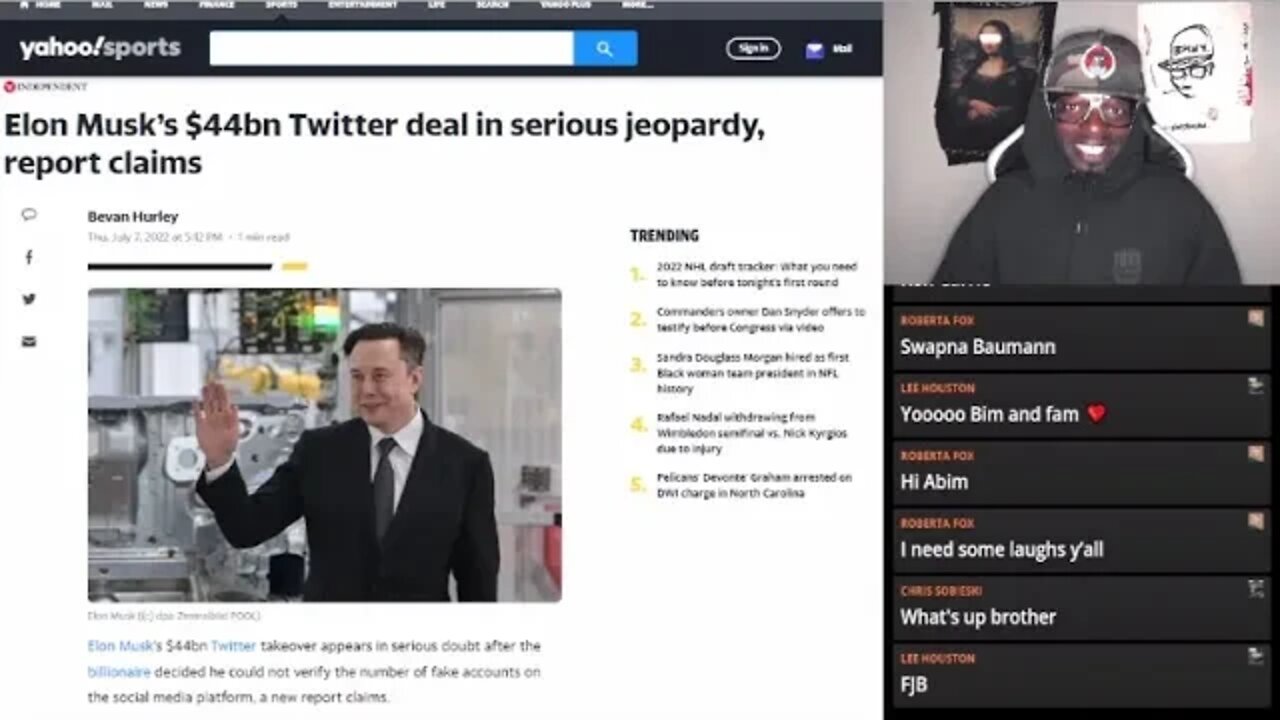This screenshot has height=720, width=1280.
Task: Open Search in the top navigation bar
Action: pyautogui.click(x=492, y=5)
